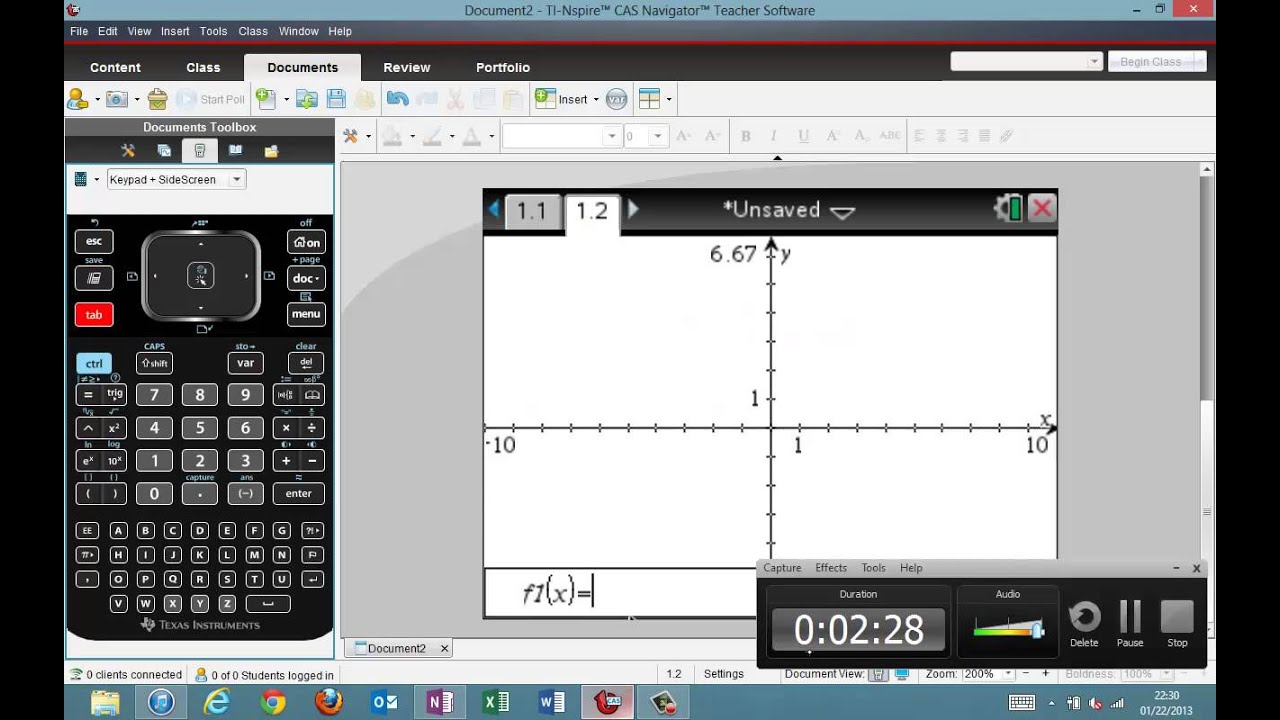Screen dimensions: 1280x720
Task: Switch to the Review tab
Action: pos(407,67)
